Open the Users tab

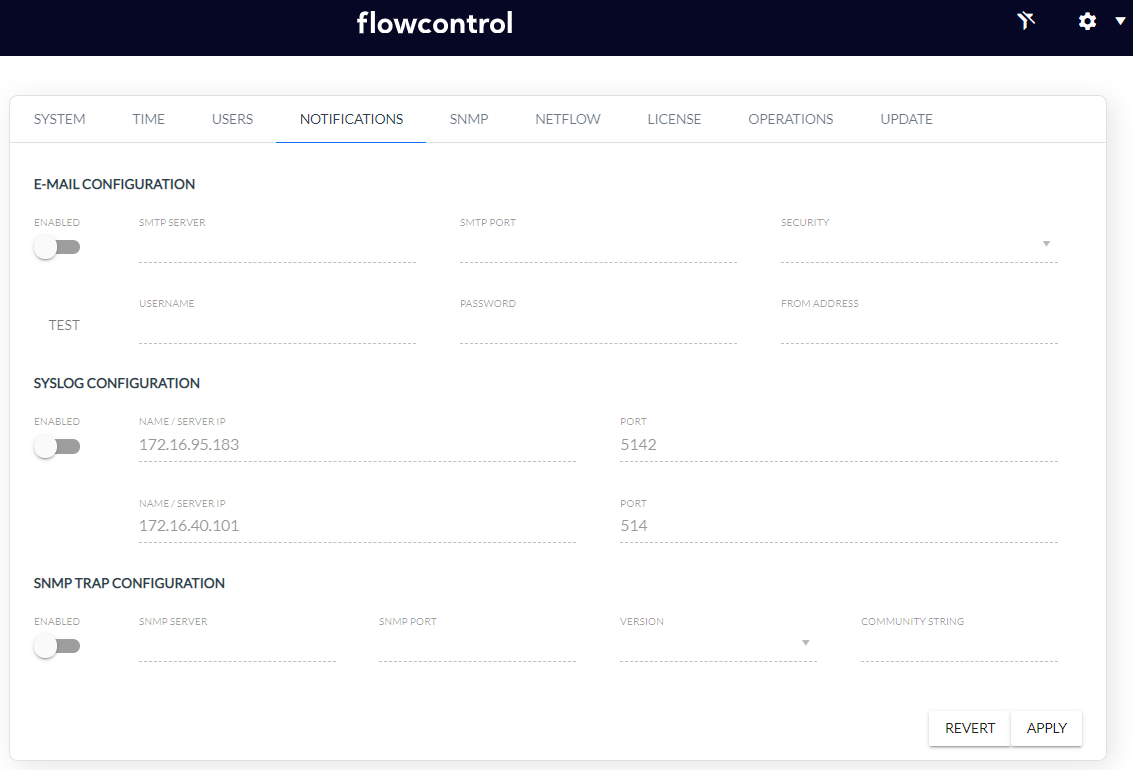(232, 119)
